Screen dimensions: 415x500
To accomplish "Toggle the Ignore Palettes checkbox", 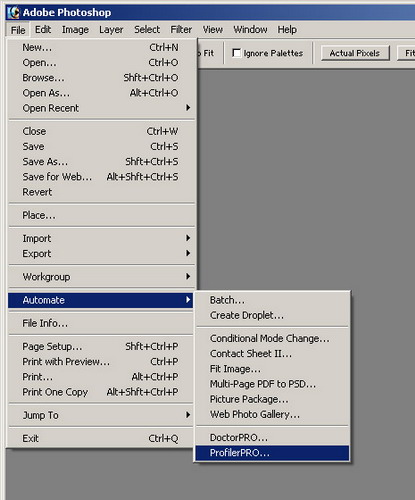I will [236, 53].
